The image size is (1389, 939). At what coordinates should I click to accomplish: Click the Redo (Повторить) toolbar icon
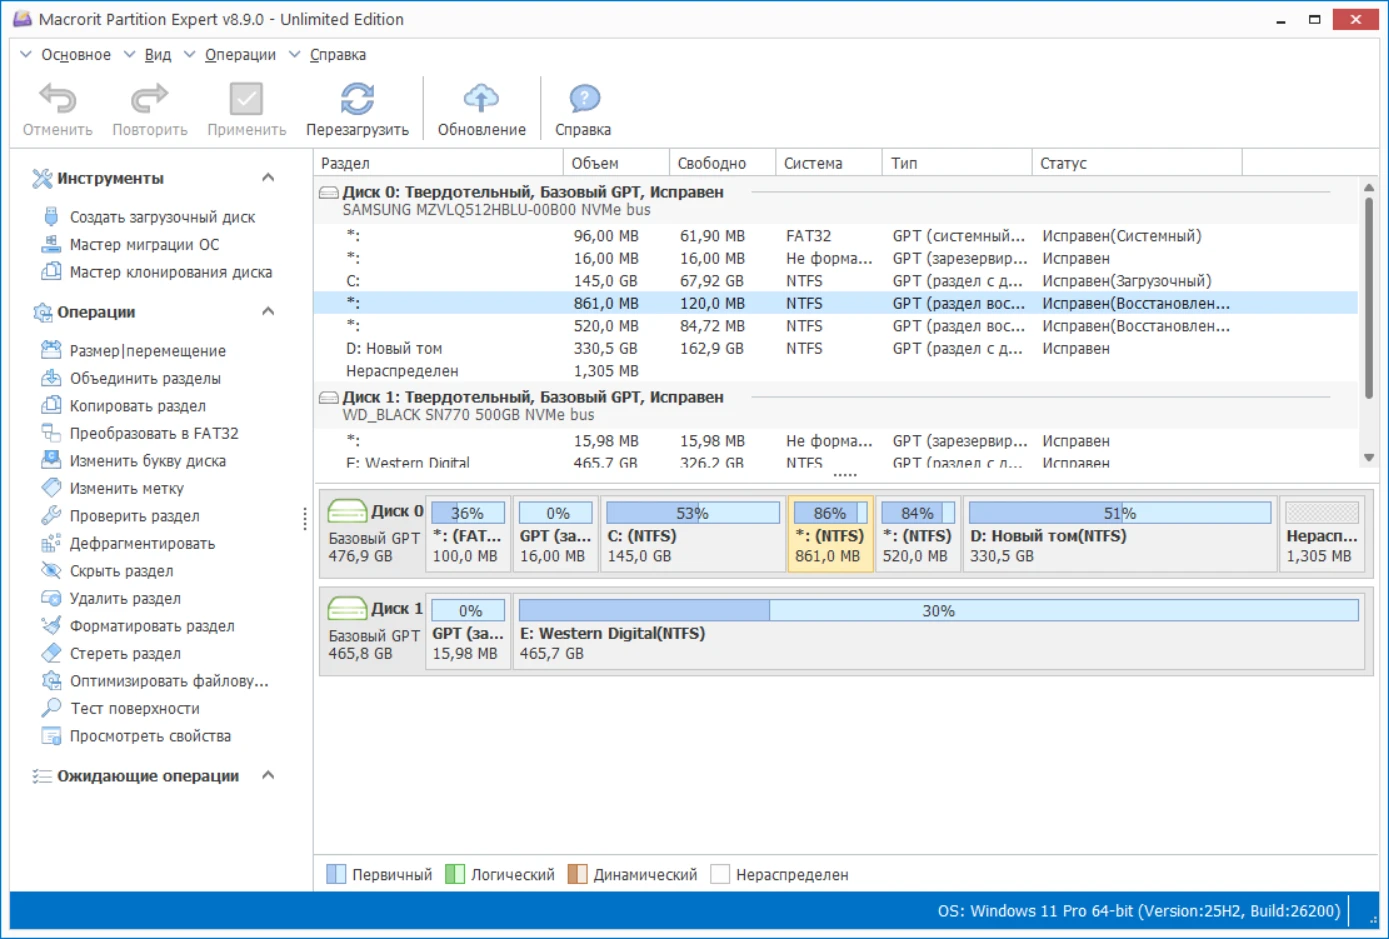[149, 100]
